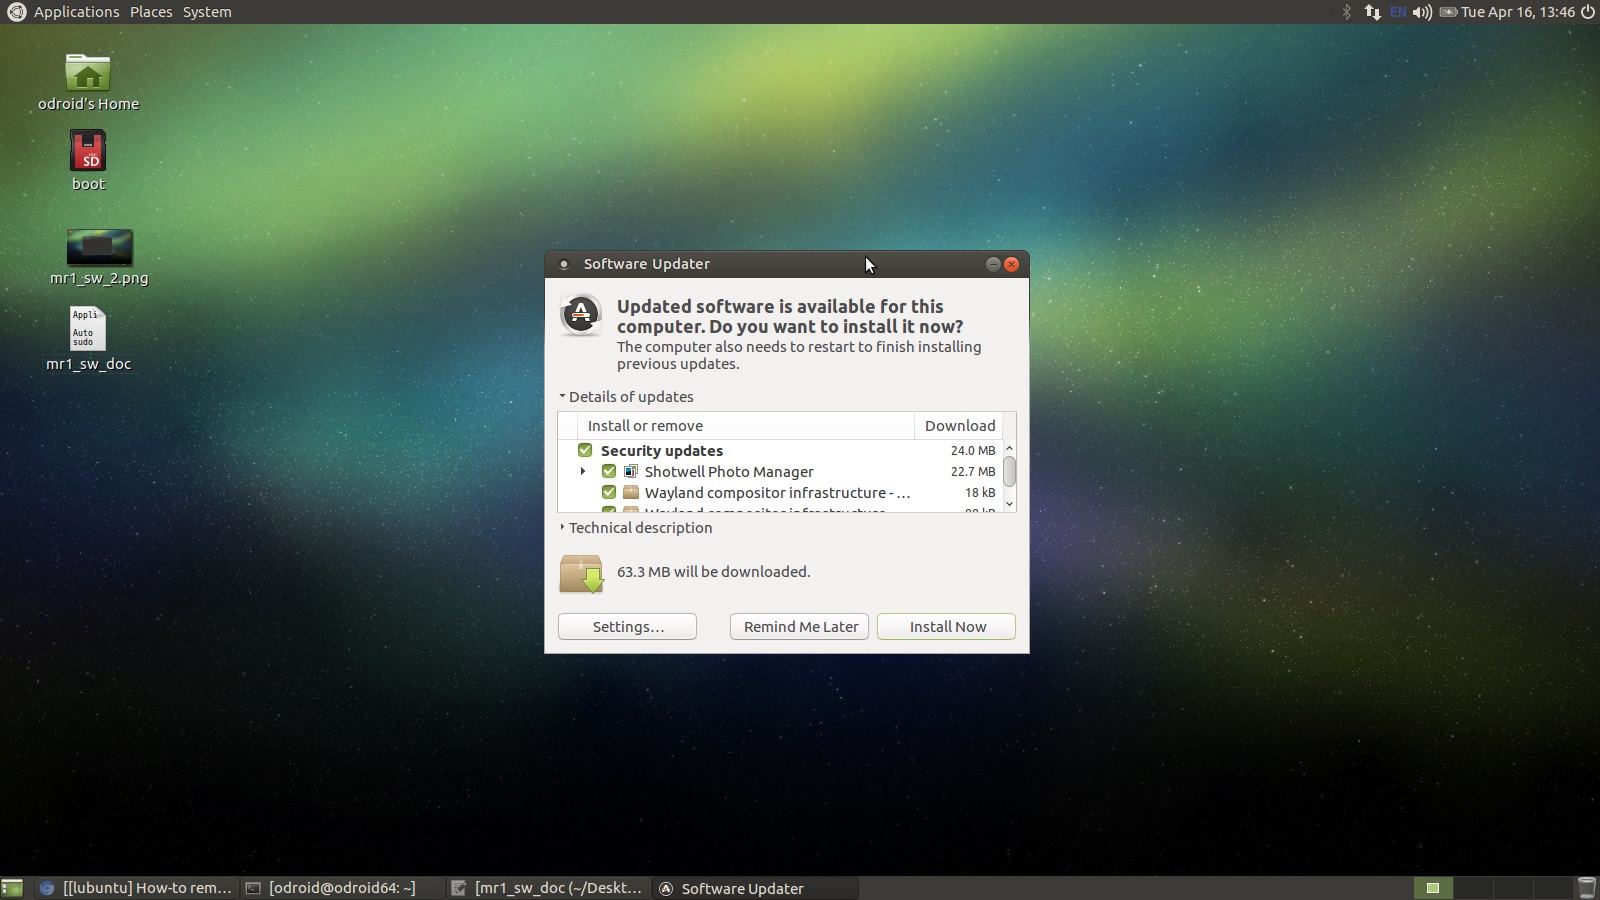This screenshot has height=900, width=1600.
Task: Open the Places menu
Action: click(x=151, y=12)
